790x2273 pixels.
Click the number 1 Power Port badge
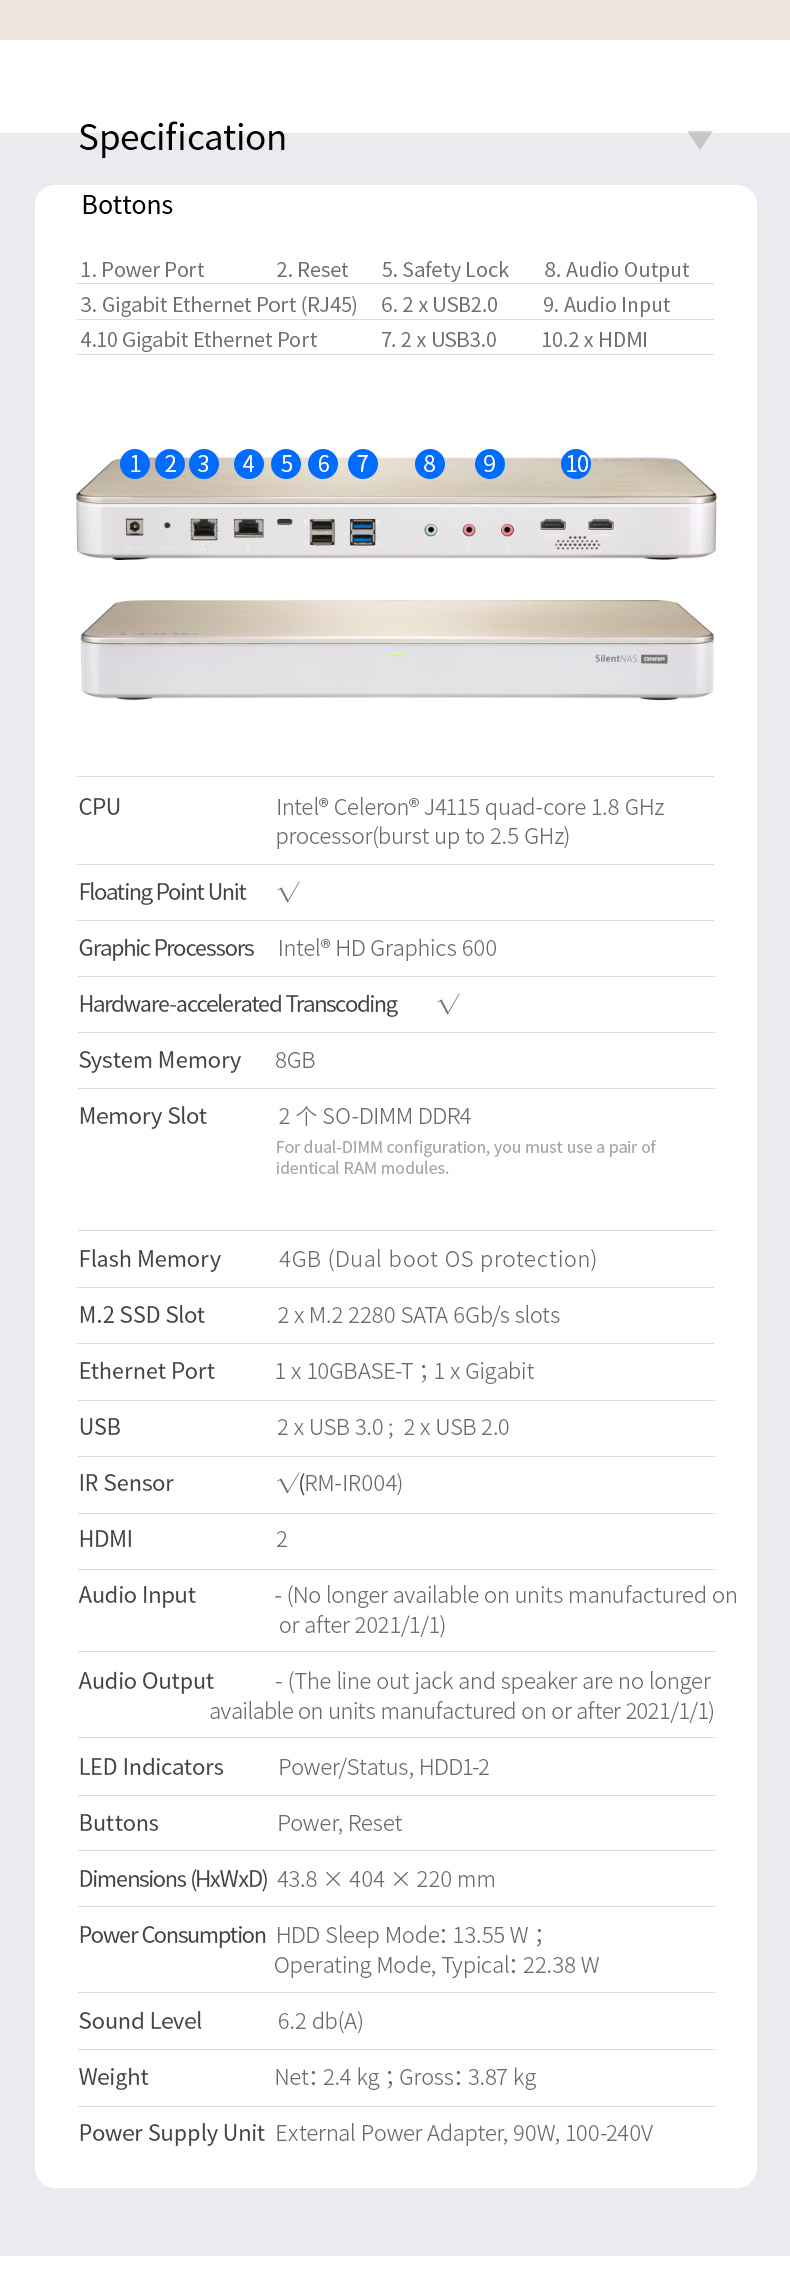(135, 464)
